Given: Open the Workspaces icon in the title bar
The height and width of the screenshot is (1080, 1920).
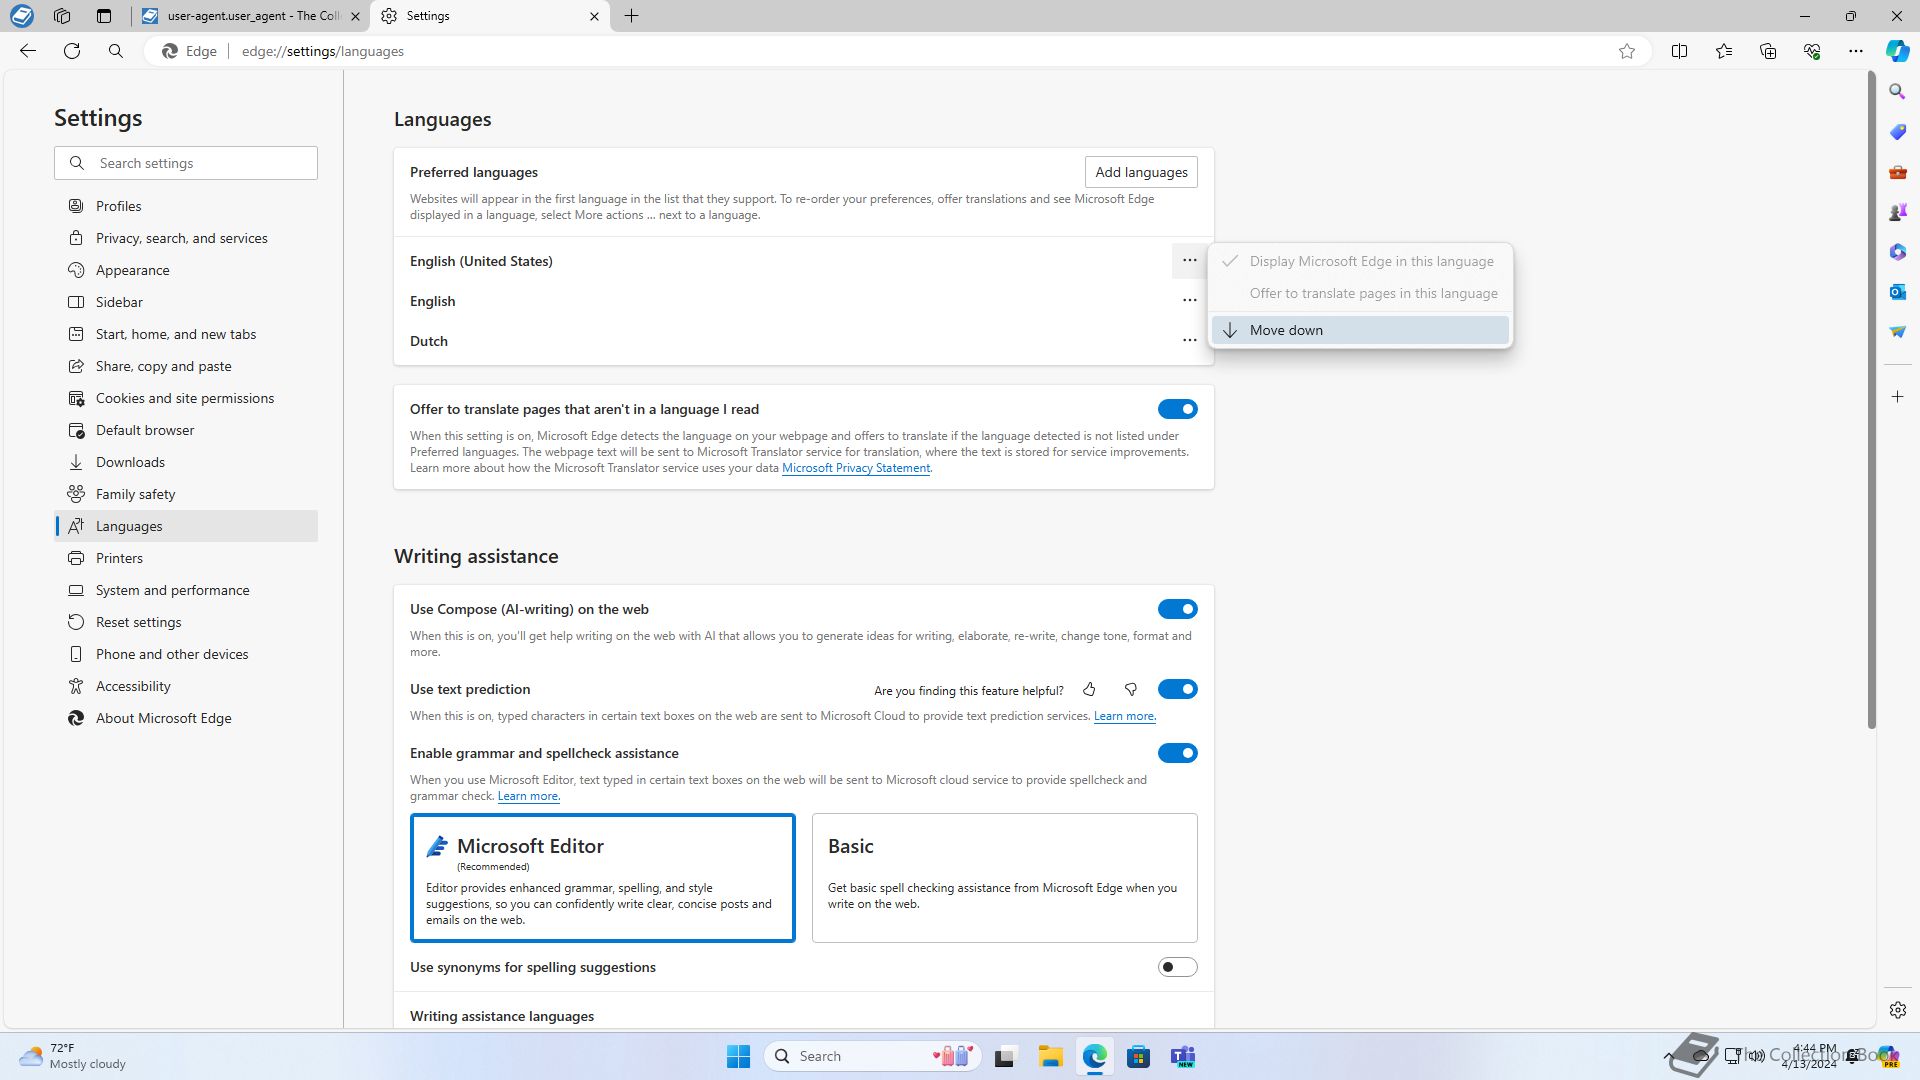Looking at the screenshot, I should pyautogui.click(x=62, y=16).
